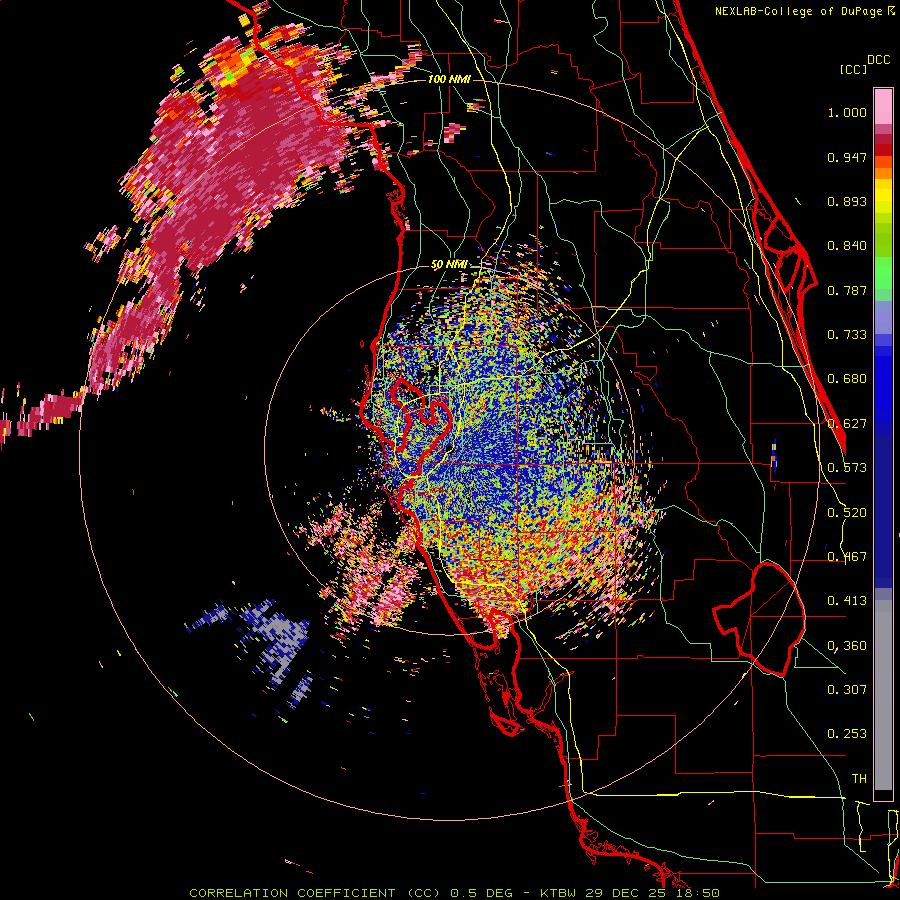Click the 0.733 scale value
Screen dimensions: 900x900
click(847, 335)
